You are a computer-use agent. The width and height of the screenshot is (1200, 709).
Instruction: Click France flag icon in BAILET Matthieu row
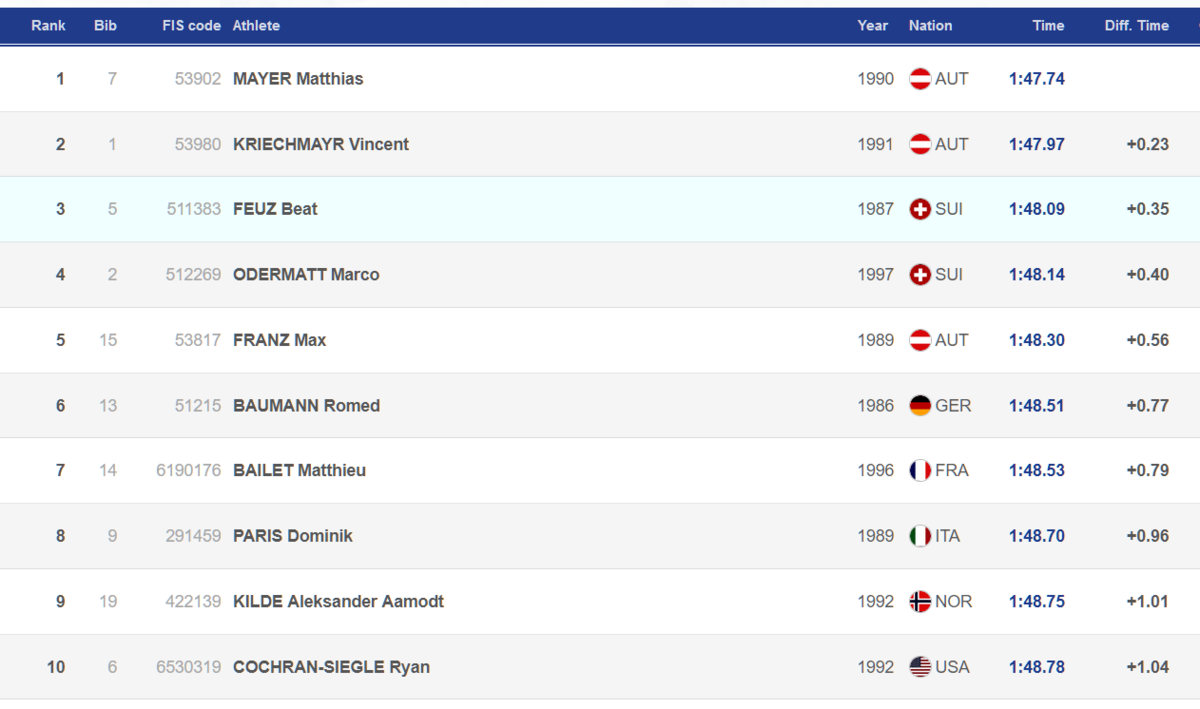click(920, 471)
